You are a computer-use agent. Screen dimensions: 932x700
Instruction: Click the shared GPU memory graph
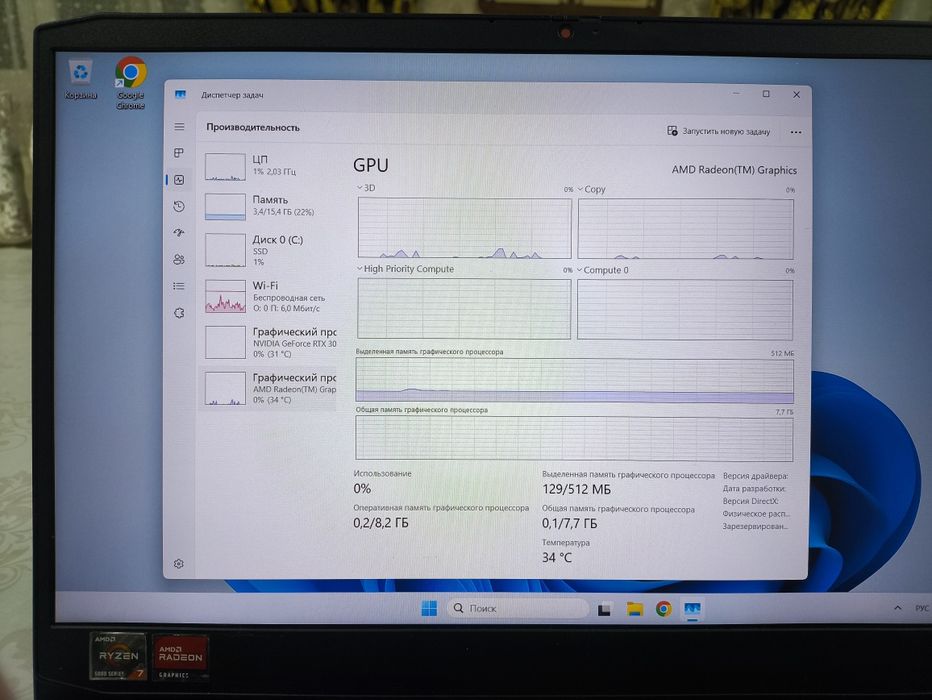click(x=574, y=439)
